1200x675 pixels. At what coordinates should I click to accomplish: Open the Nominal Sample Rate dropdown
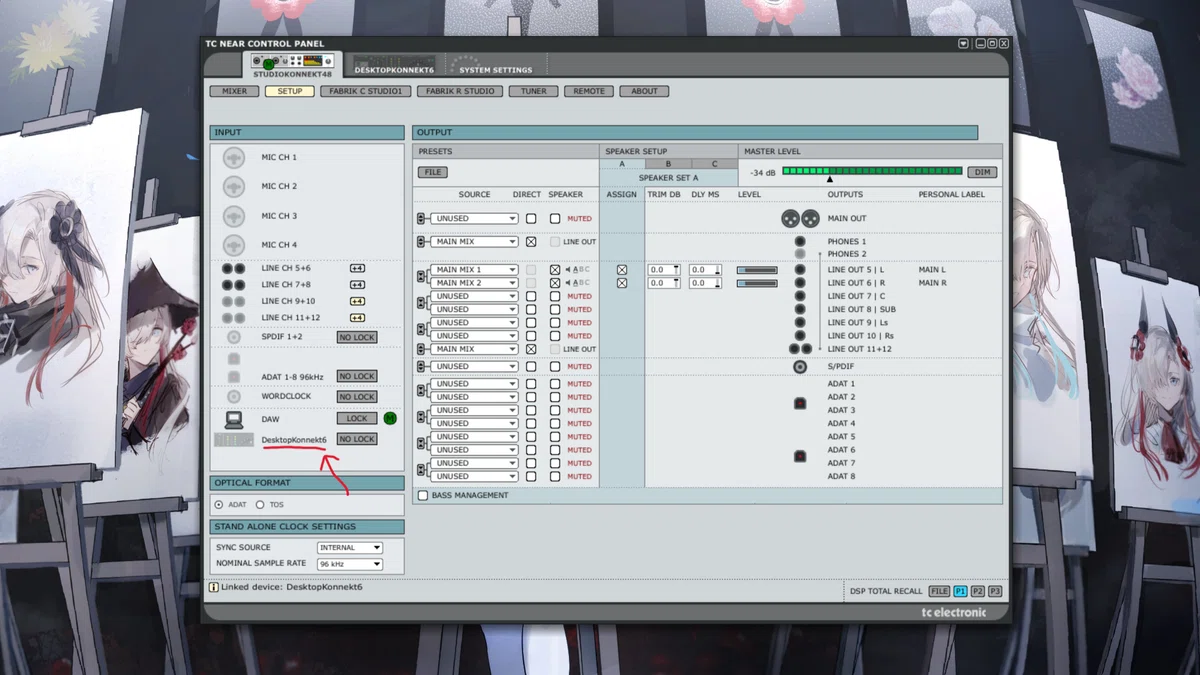(x=350, y=564)
